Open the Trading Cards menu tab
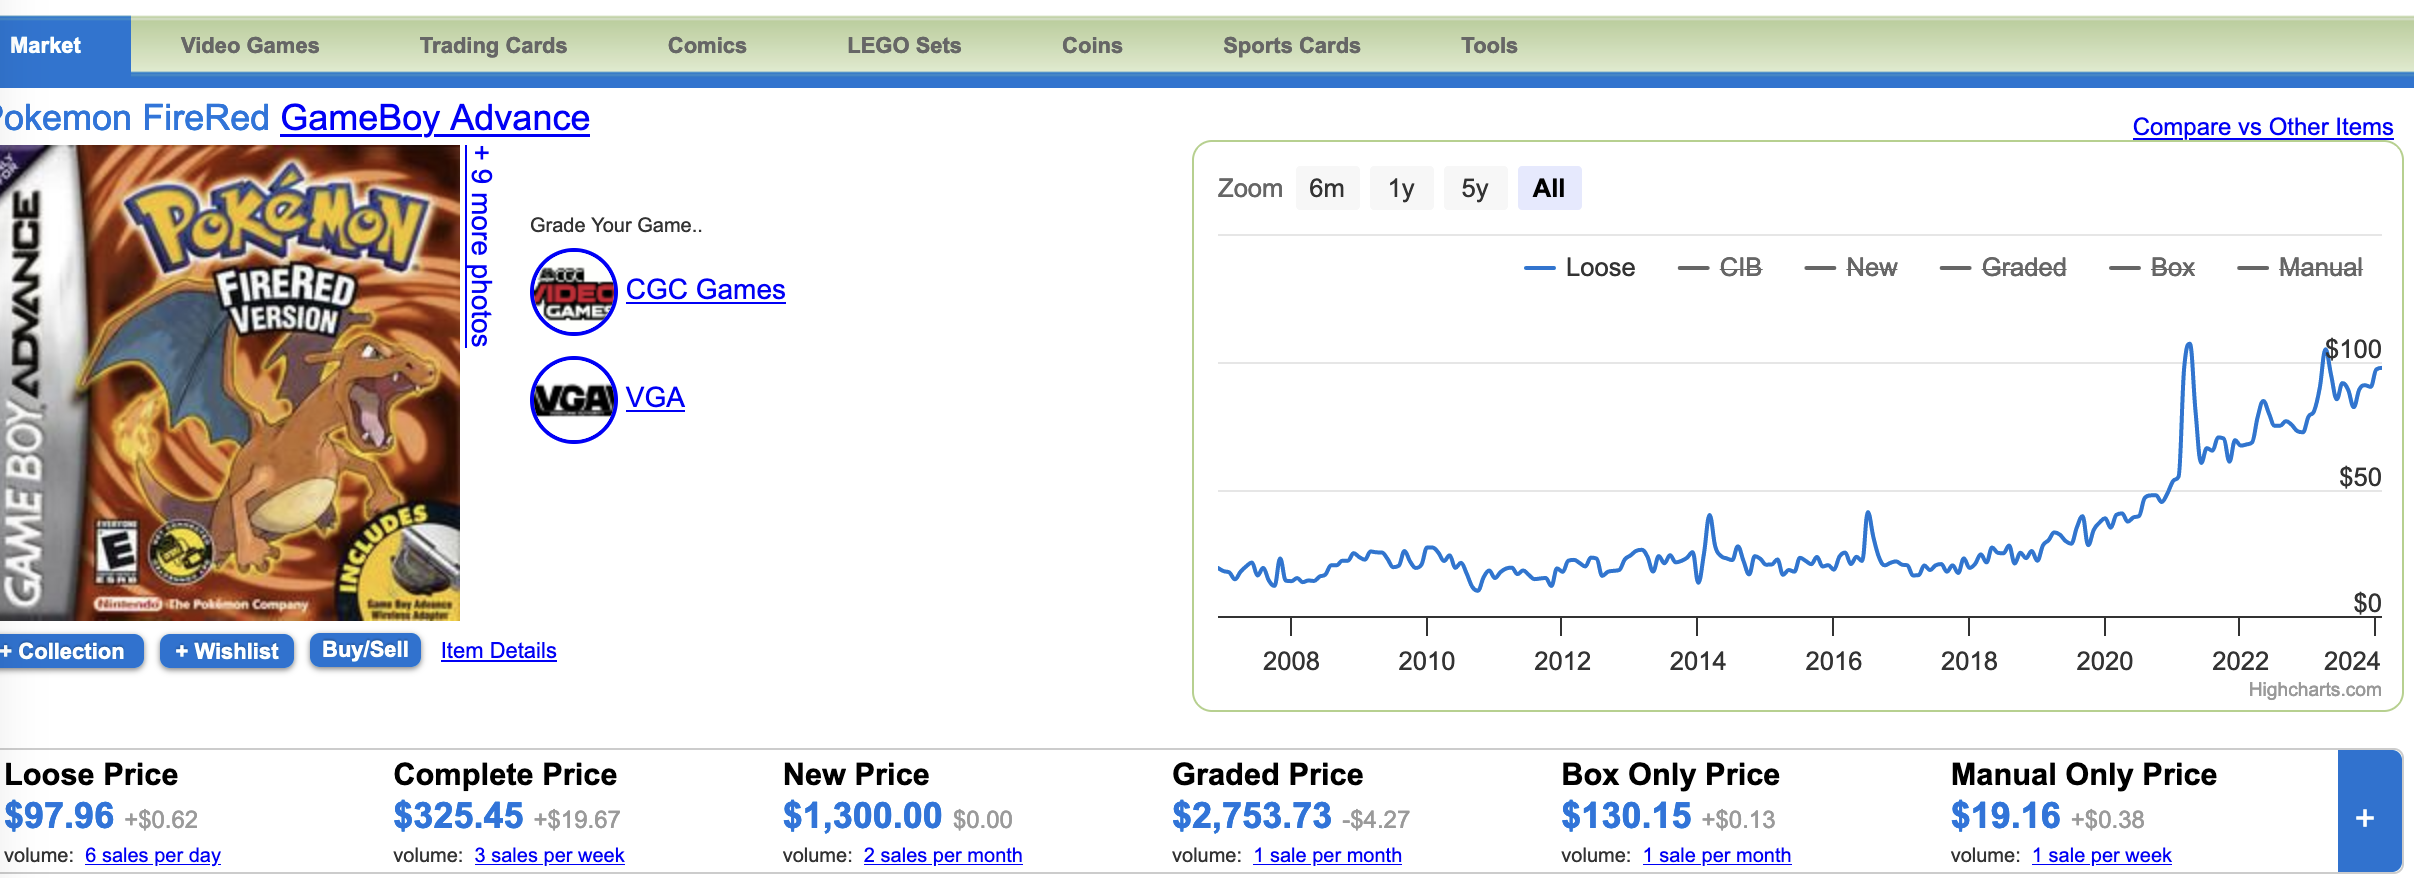The image size is (2414, 878). pos(493,45)
